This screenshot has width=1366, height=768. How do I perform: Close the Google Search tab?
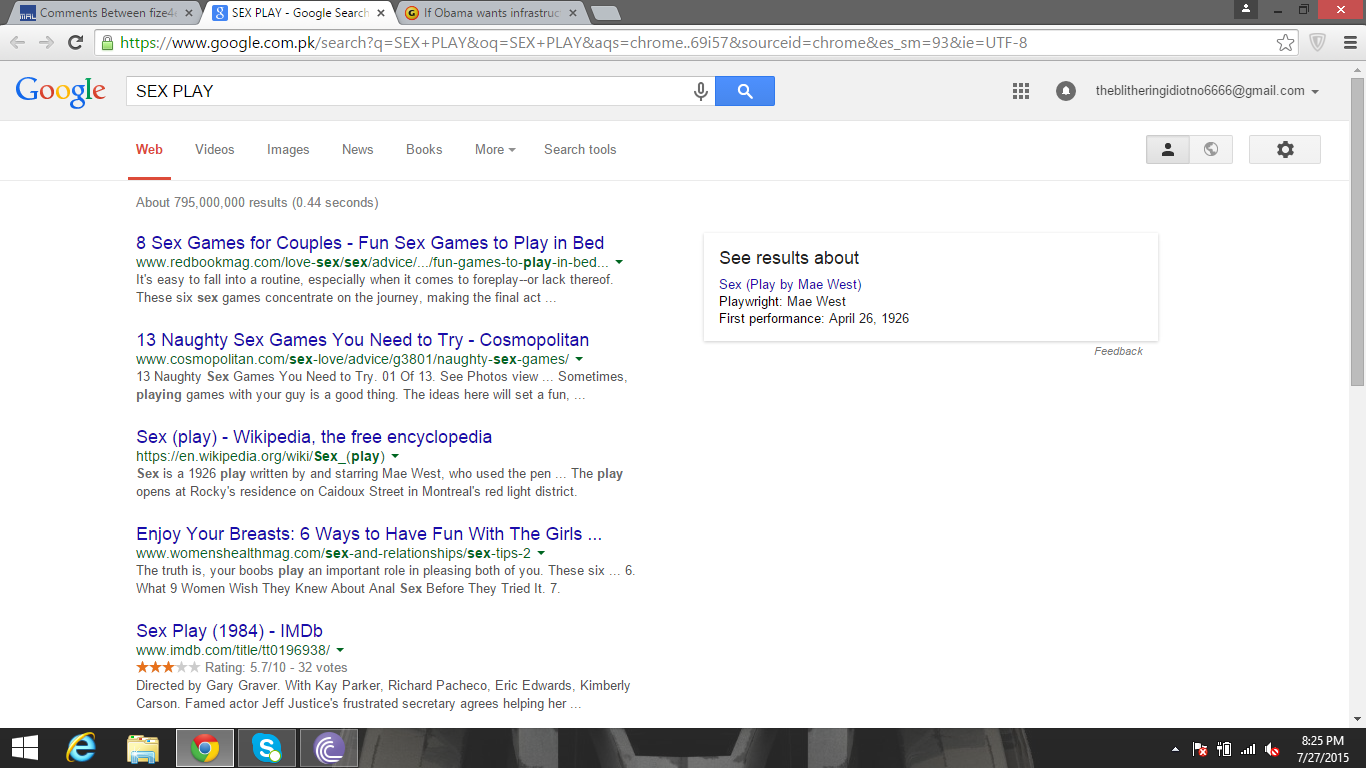click(x=381, y=13)
